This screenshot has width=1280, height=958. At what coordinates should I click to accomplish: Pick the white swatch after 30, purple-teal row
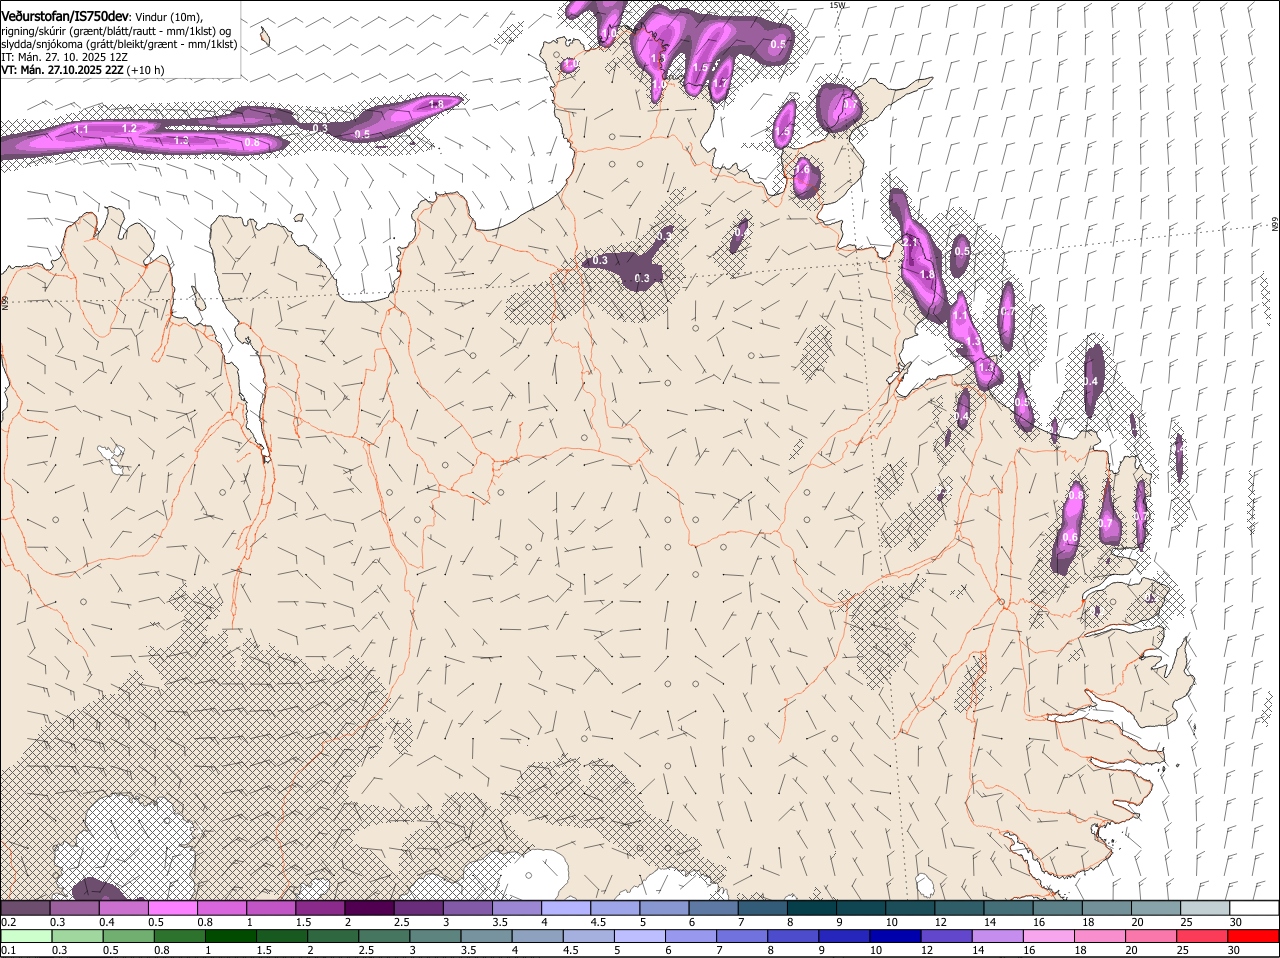coord(1254,907)
